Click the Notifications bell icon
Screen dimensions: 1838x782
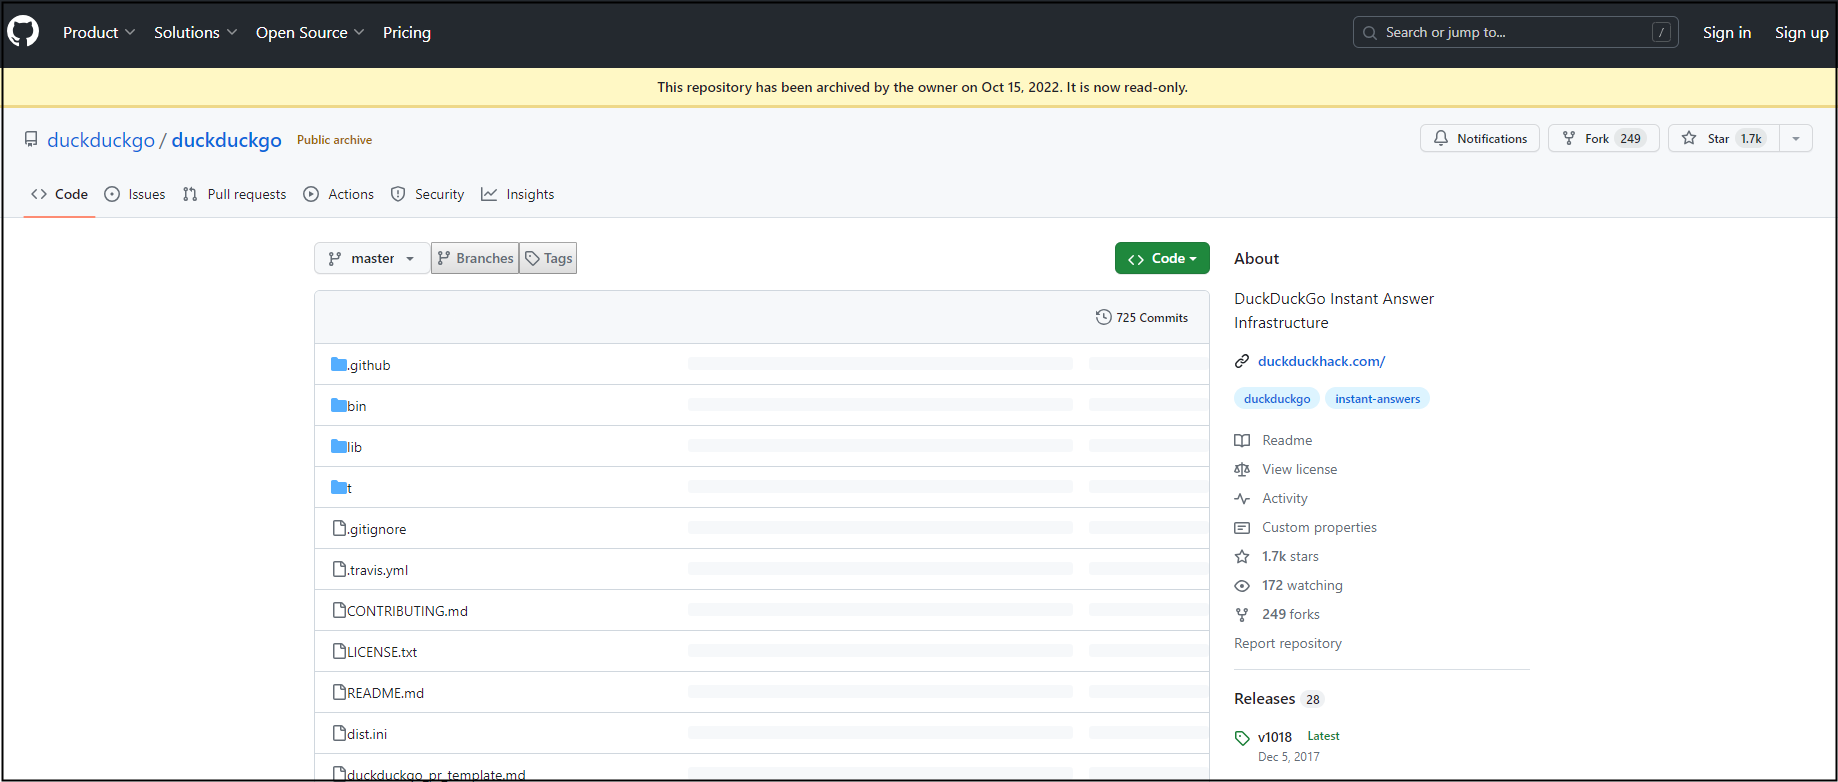1441,138
